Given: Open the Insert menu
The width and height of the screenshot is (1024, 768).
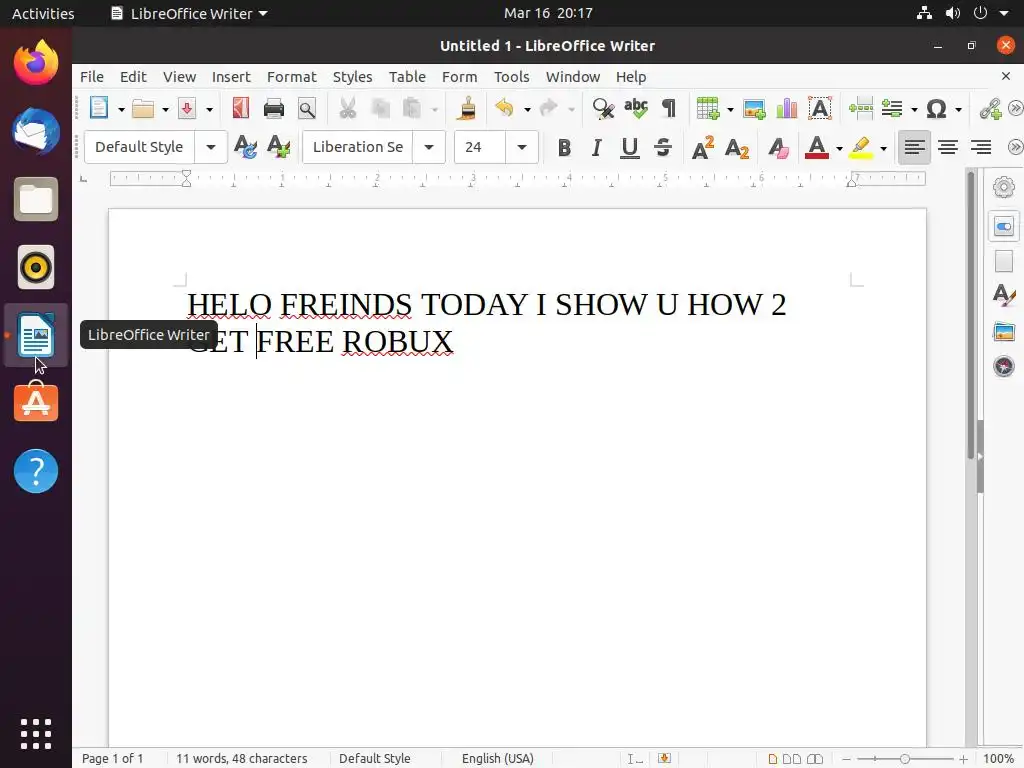Looking at the screenshot, I should tap(231, 77).
